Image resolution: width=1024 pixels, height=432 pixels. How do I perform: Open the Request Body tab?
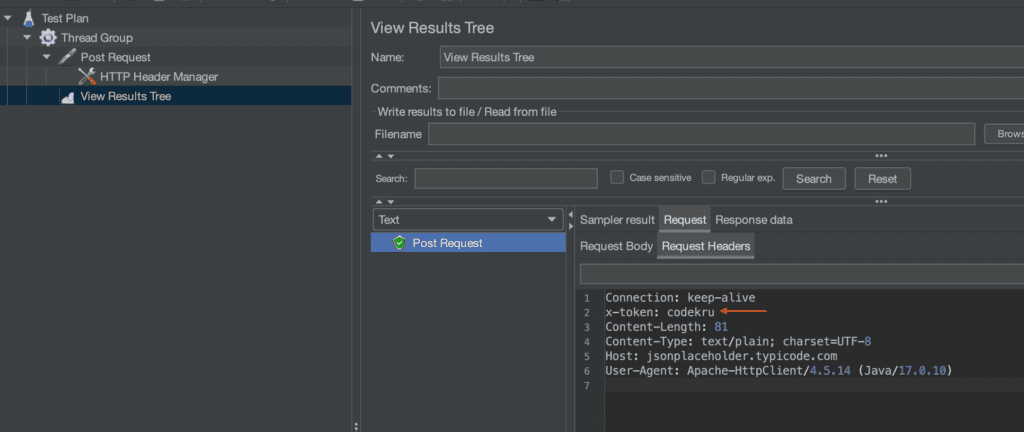[616, 246]
